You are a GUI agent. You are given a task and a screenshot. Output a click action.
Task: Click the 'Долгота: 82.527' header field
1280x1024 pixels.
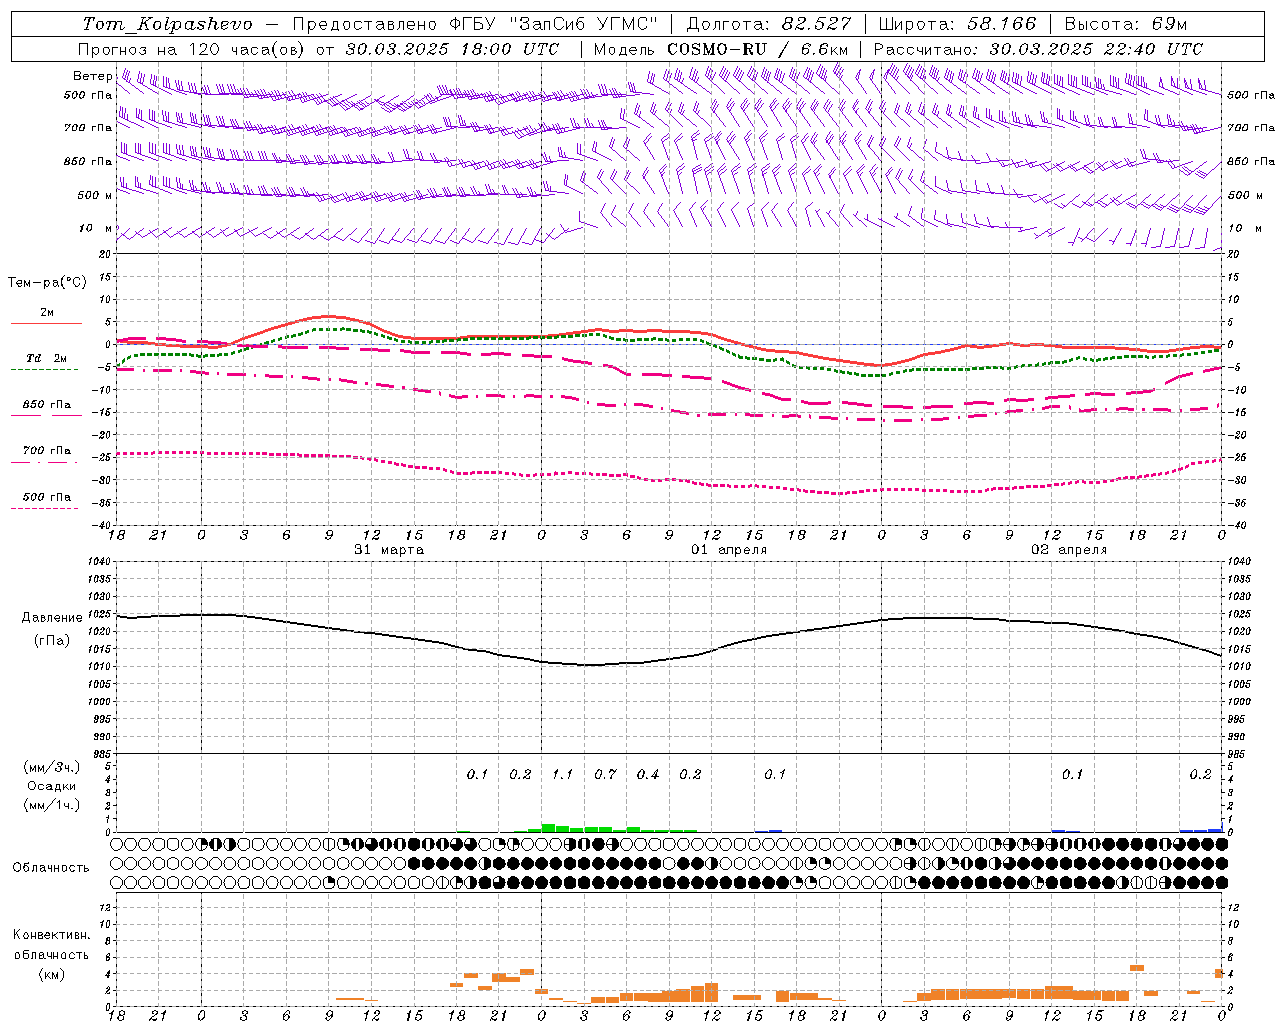coord(769,24)
